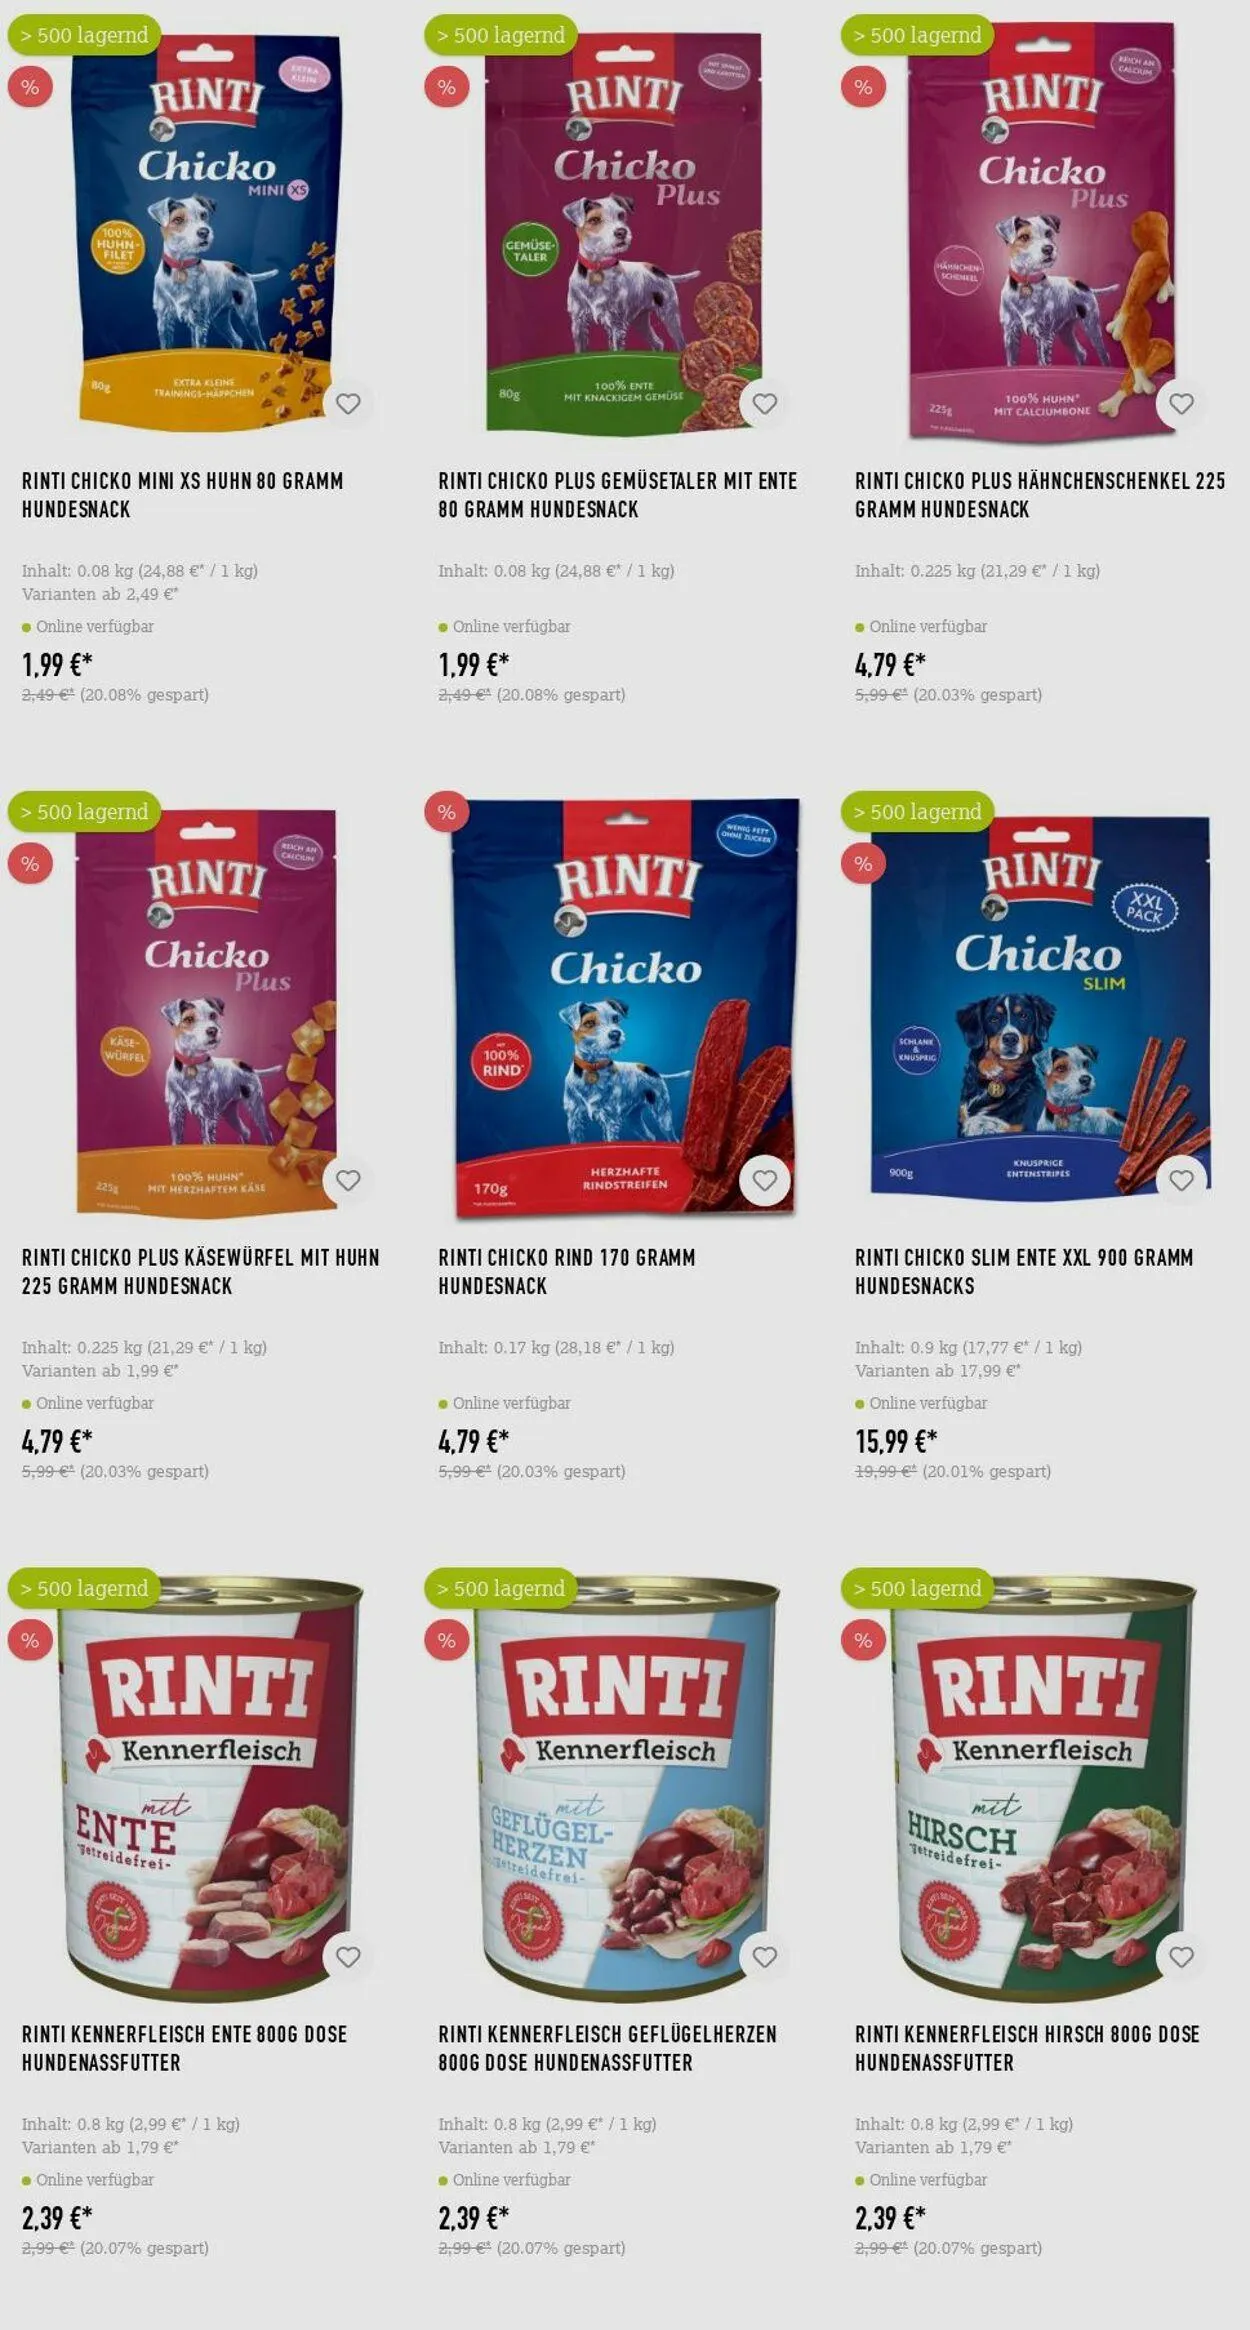Open Rinti Chicko Plus Gemüsetaler mit Ente link
This screenshot has height=2330, width=1250.
[618, 495]
